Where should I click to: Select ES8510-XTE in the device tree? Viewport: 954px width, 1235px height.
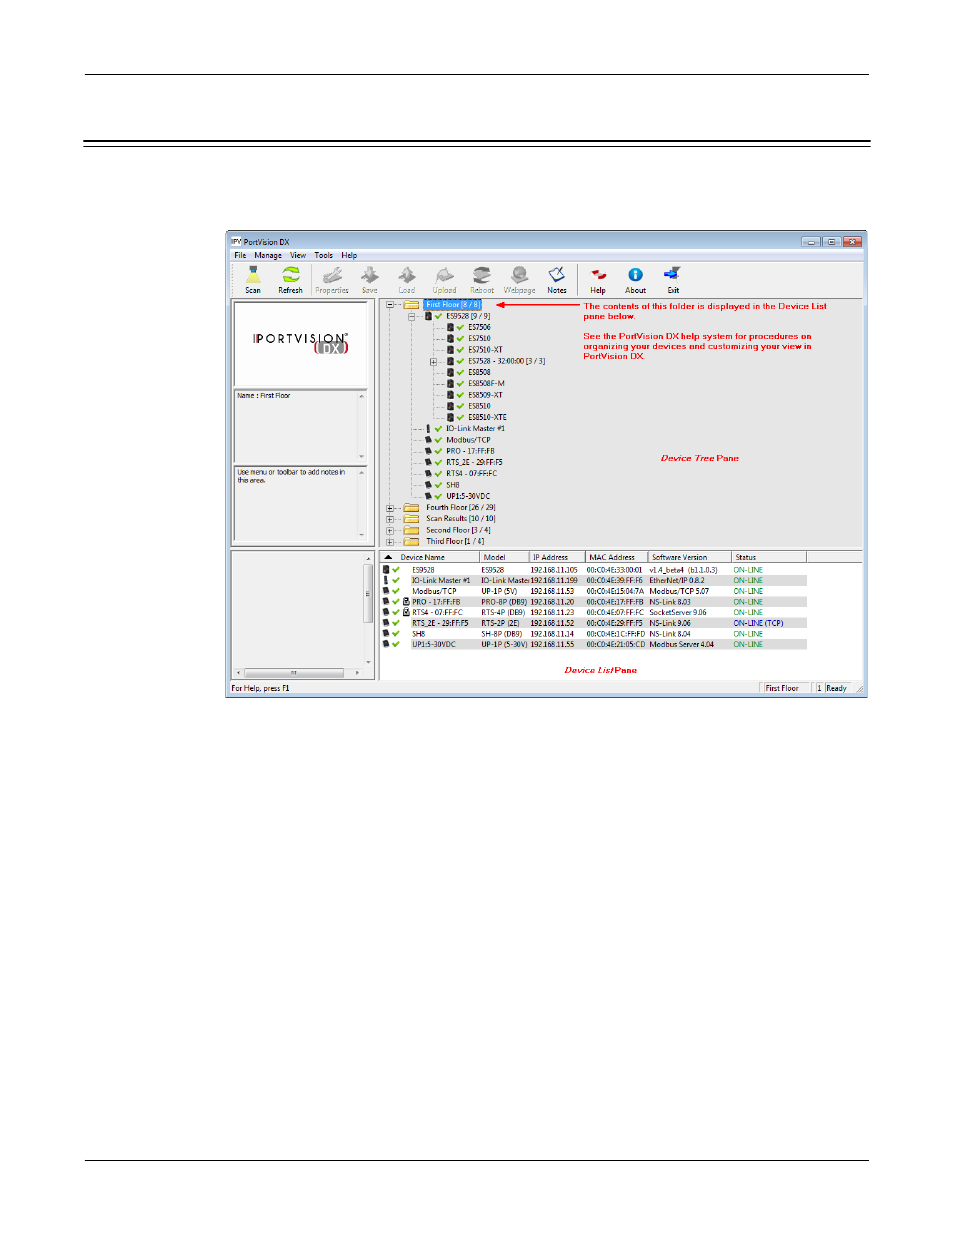487,417
